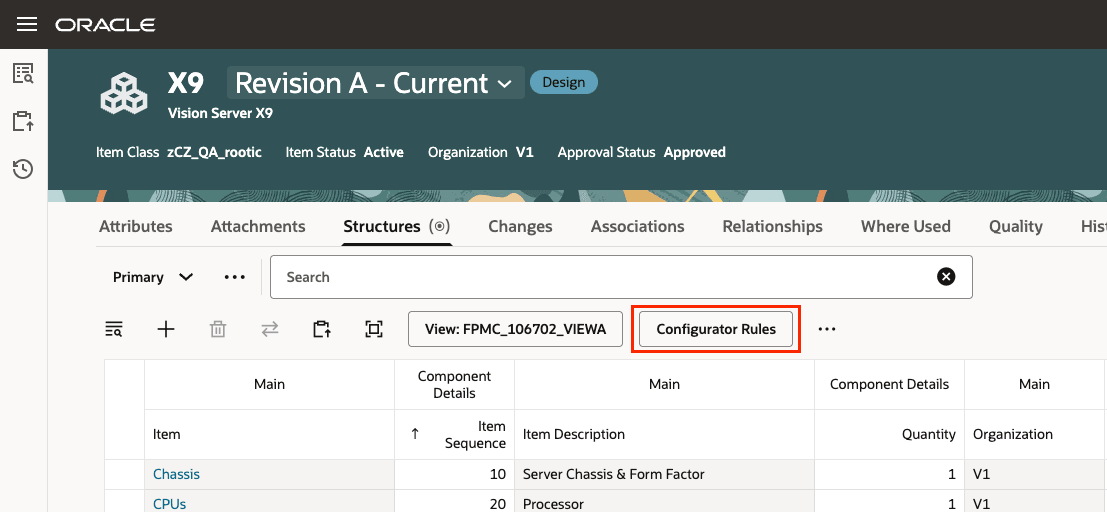Open the hamburger navigation menu
Viewport: 1107px width, 512px height.
point(27,25)
